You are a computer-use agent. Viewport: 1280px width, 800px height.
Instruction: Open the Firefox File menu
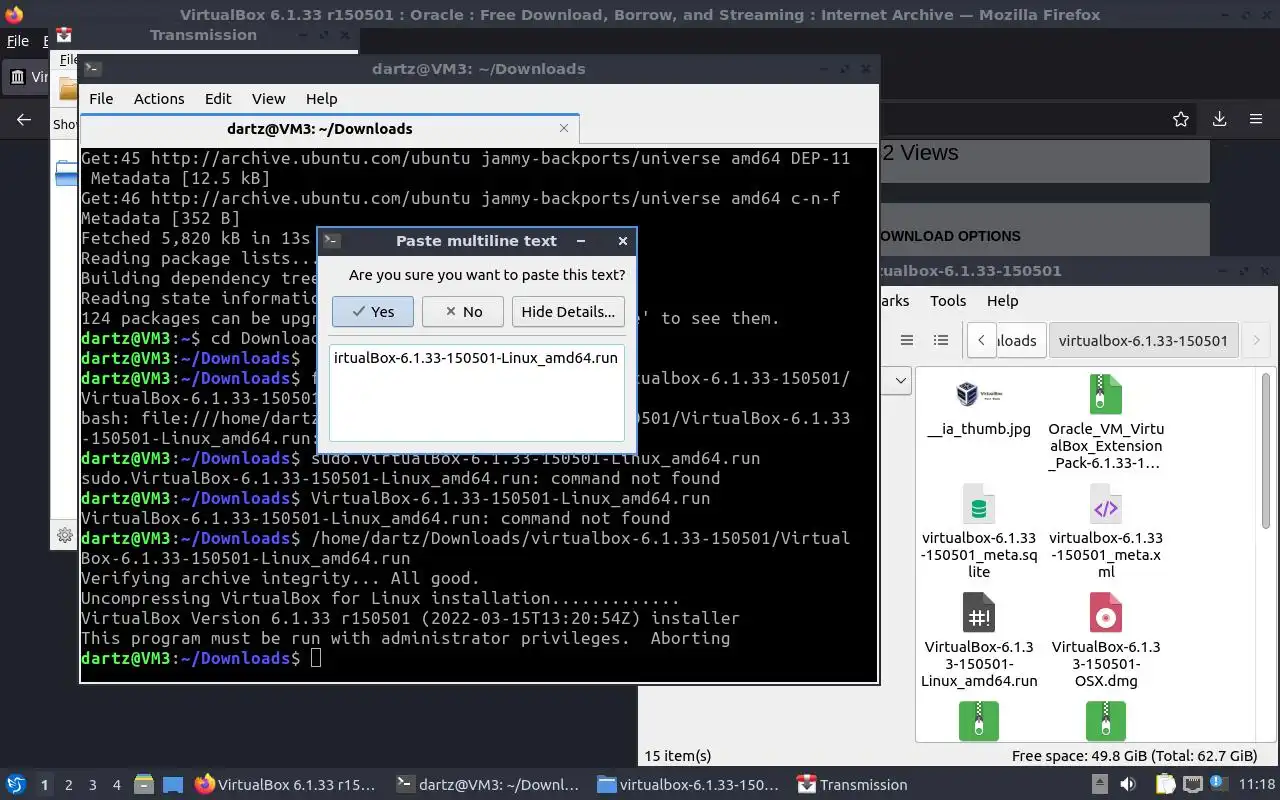(x=18, y=41)
